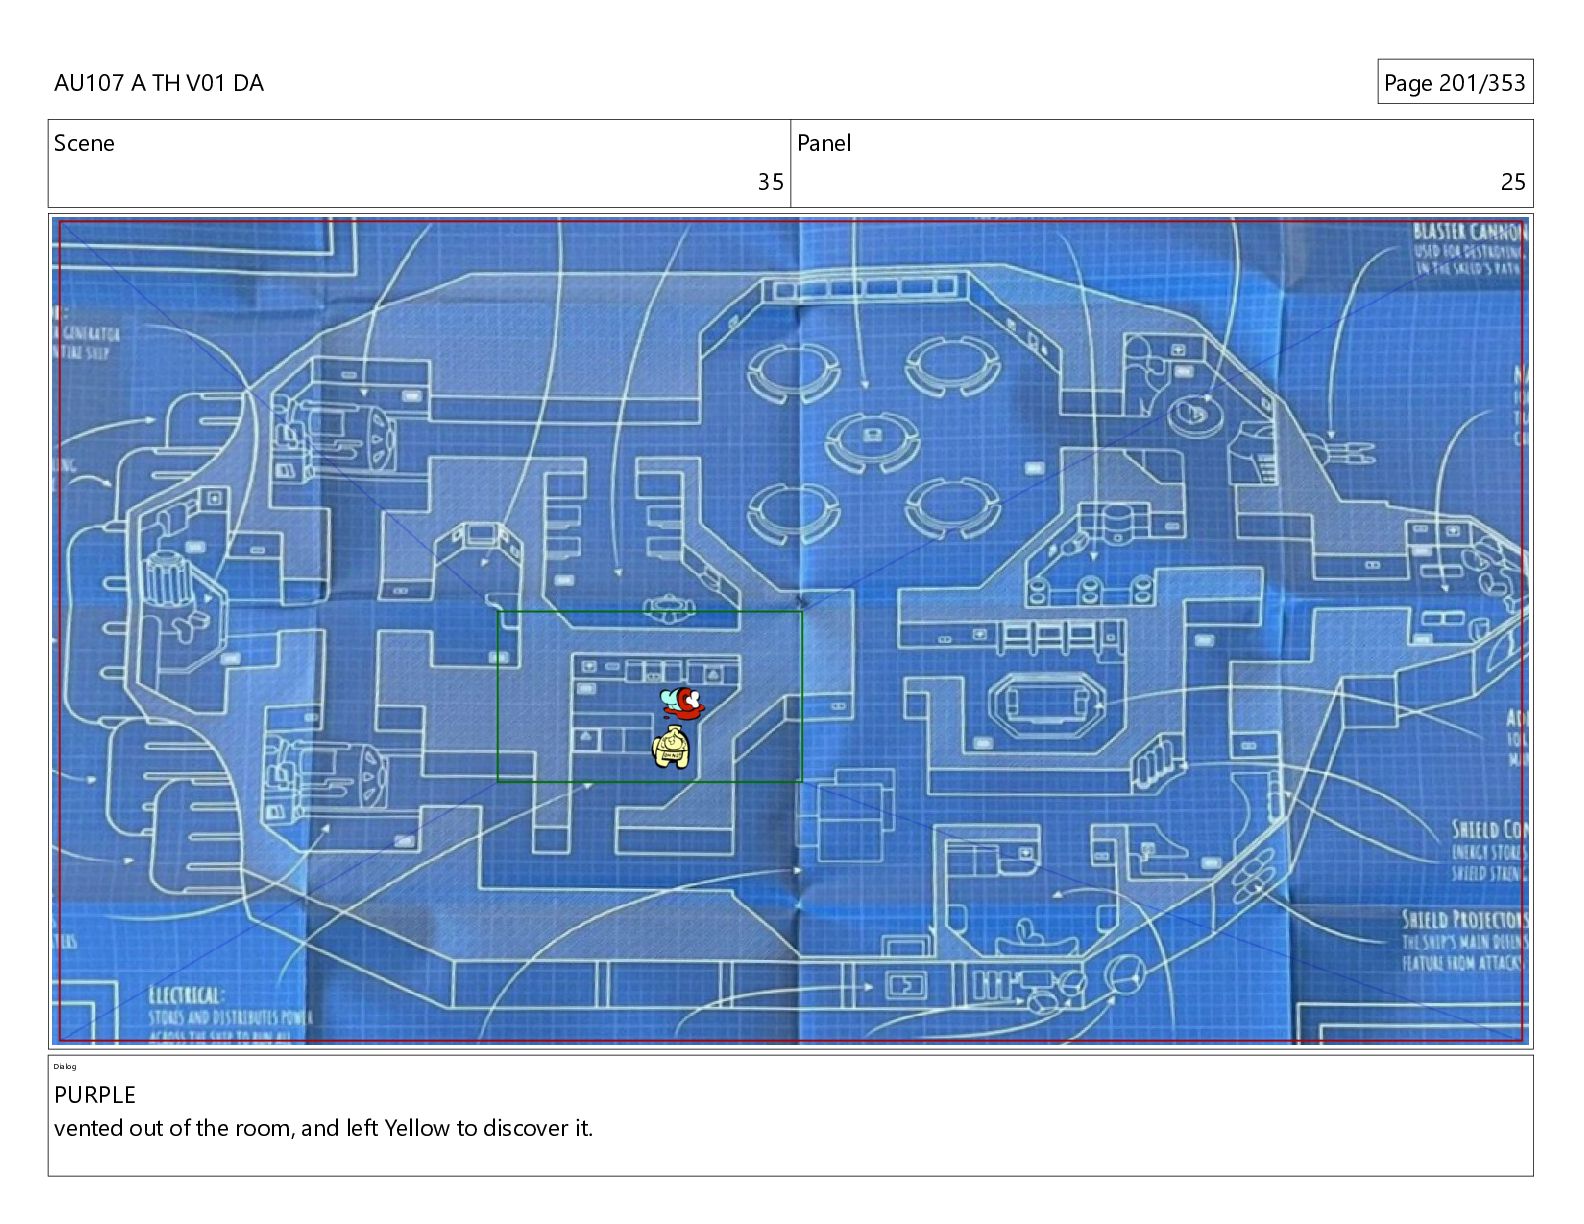Click the red dead body sprite on the map

683,702
